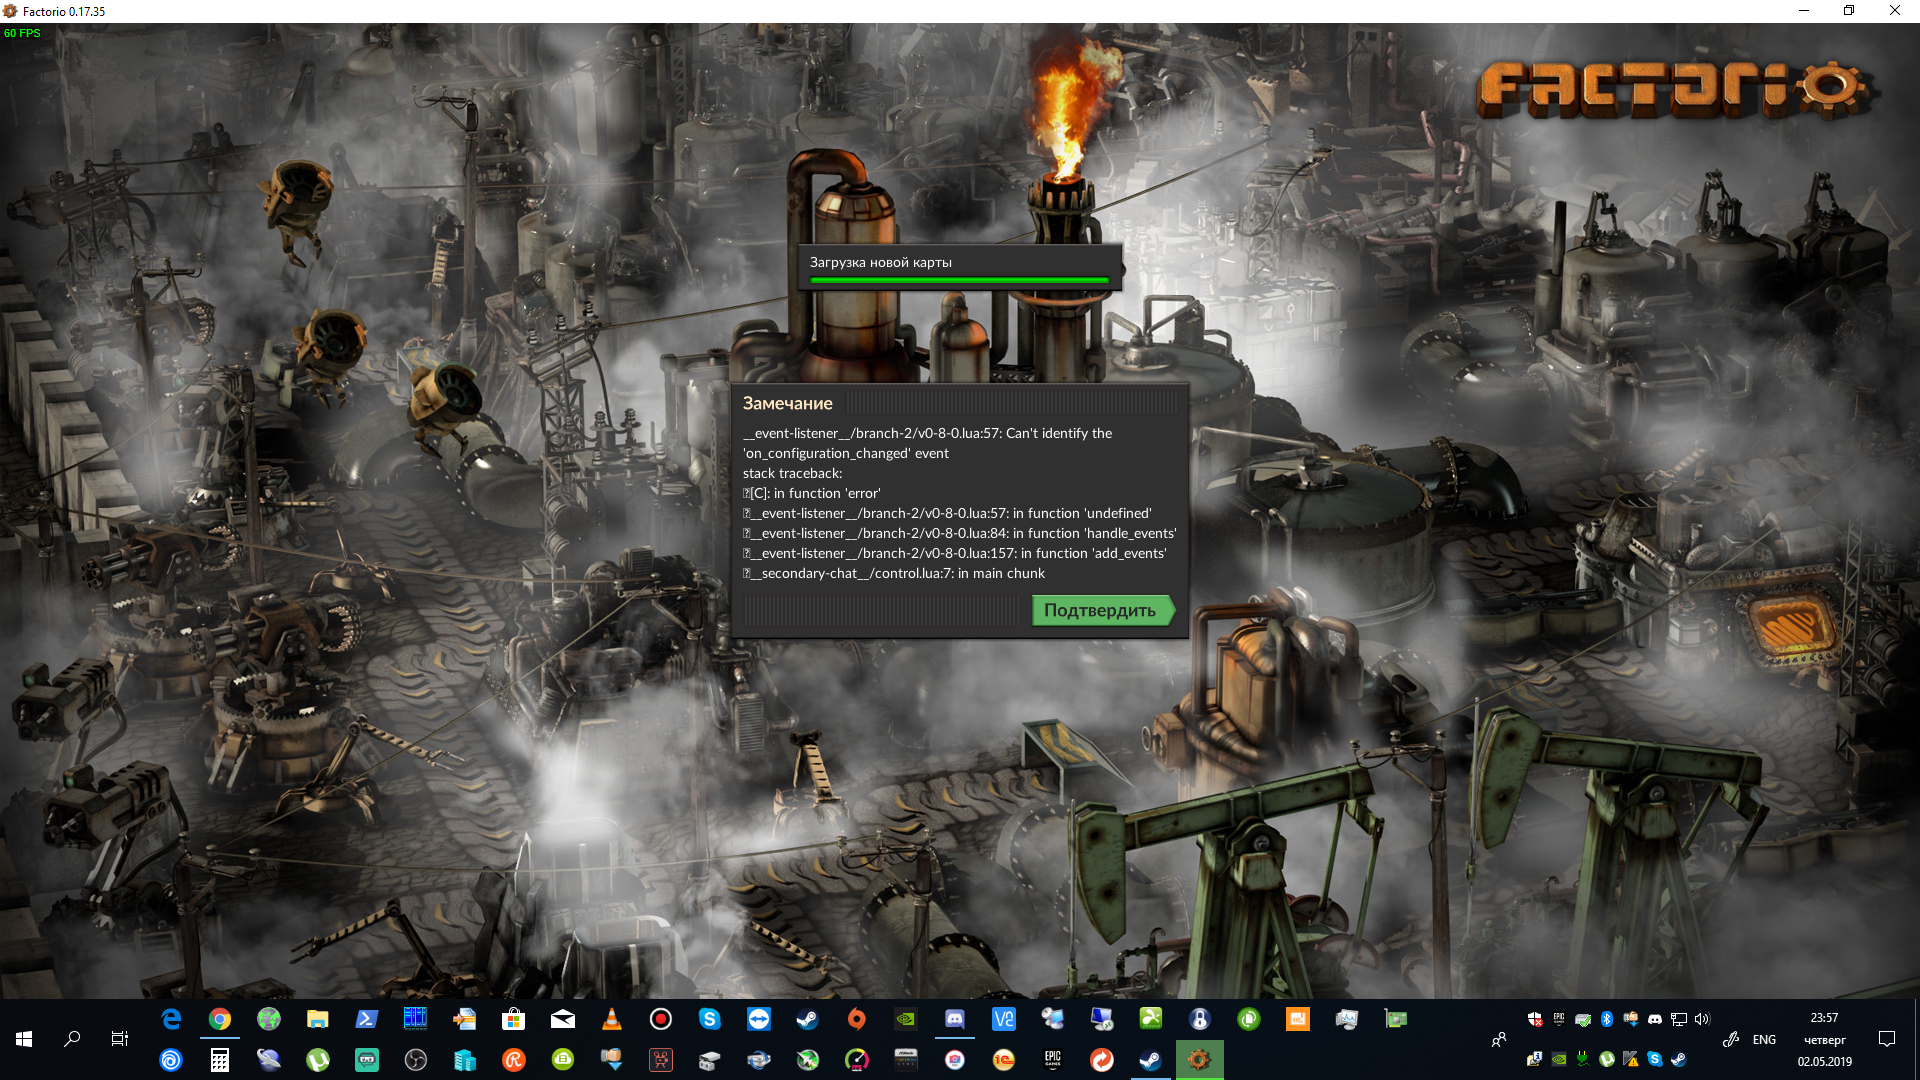Open Windows Security tray icon
The width and height of the screenshot is (1920, 1080).
pyautogui.click(x=1535, y=1019)
